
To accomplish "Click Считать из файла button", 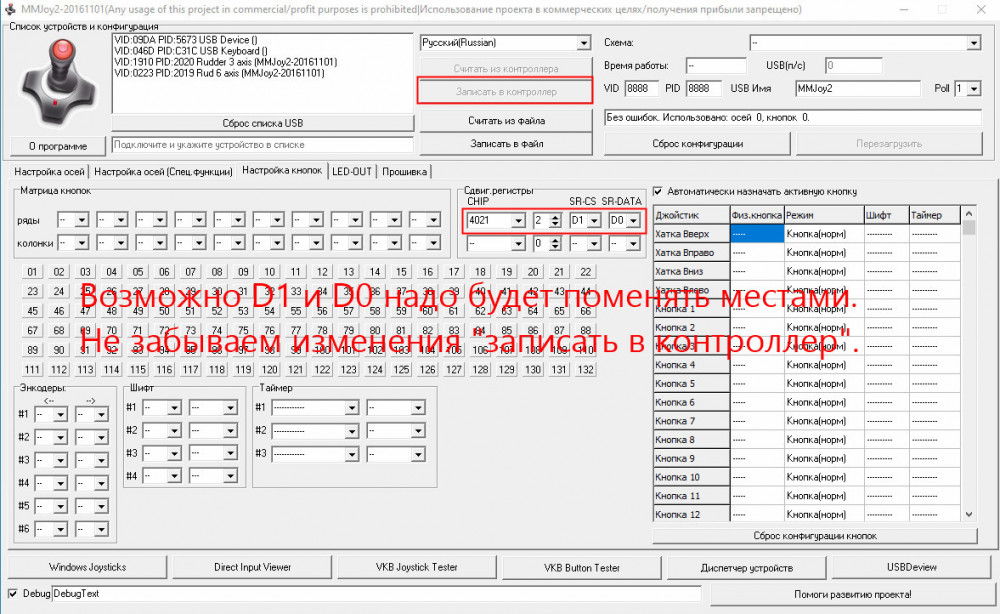I will click(x=506, y=121).
